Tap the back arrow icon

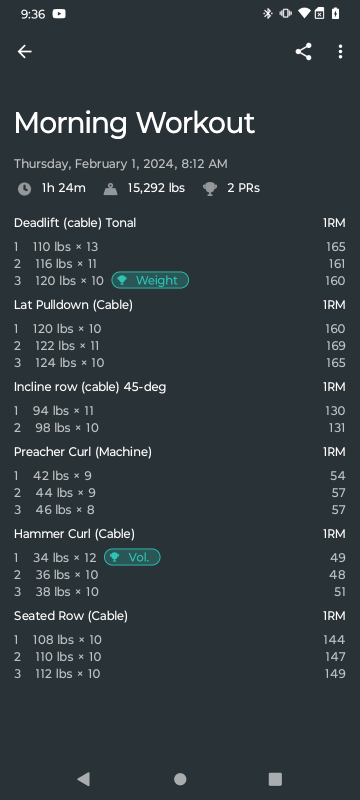24,52
